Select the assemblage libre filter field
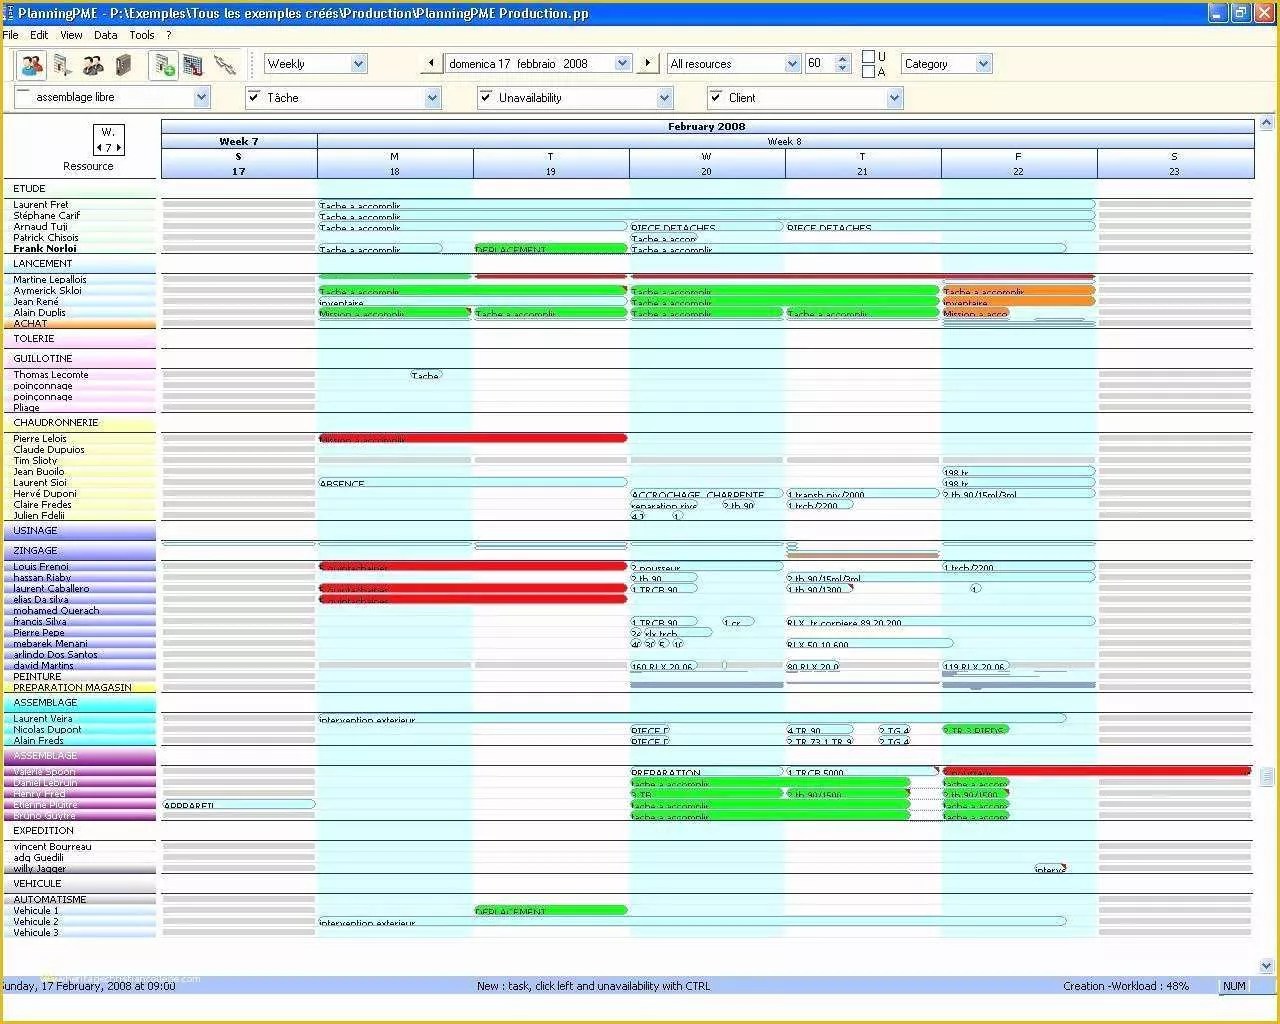The width and height of the screenshot is (1280, 1024). coord(110,97)
